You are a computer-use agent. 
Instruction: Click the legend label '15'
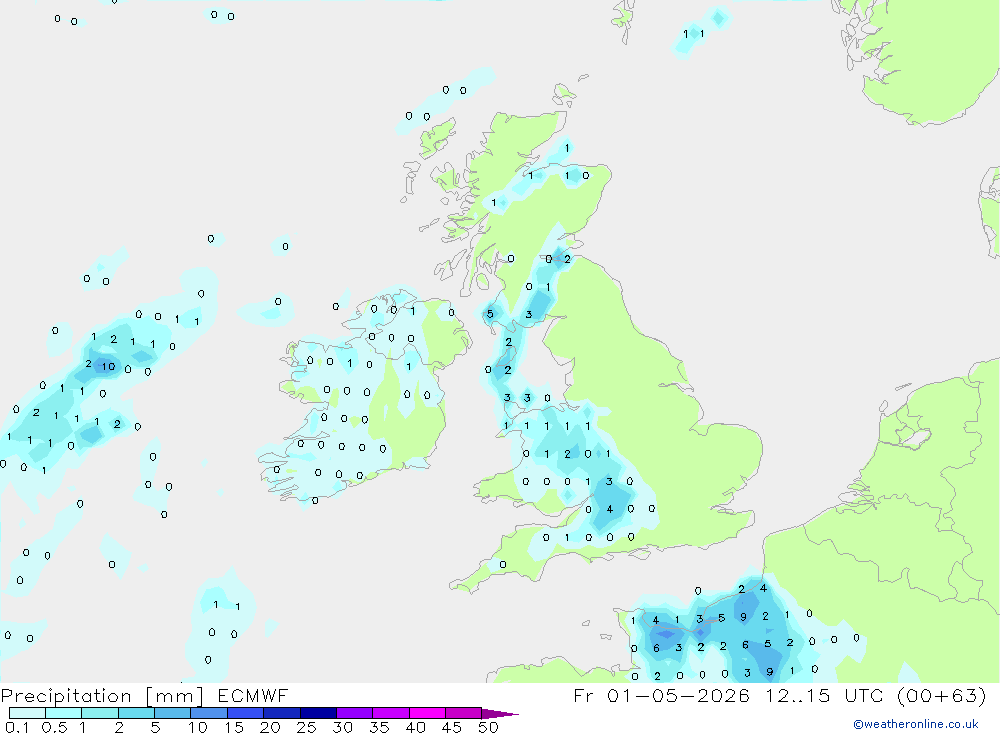(234, 727)
